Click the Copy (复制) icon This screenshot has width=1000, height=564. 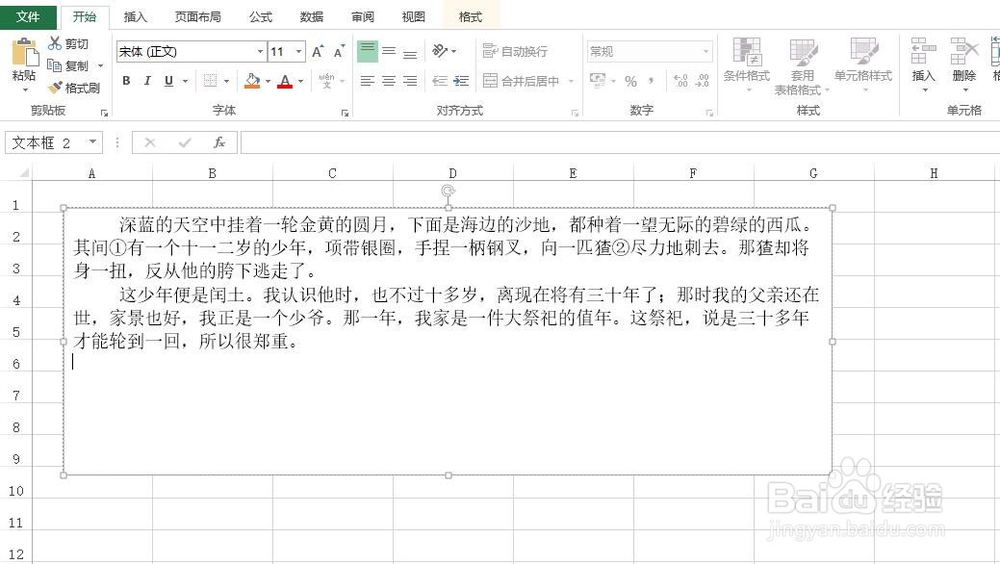pos(55,65)
